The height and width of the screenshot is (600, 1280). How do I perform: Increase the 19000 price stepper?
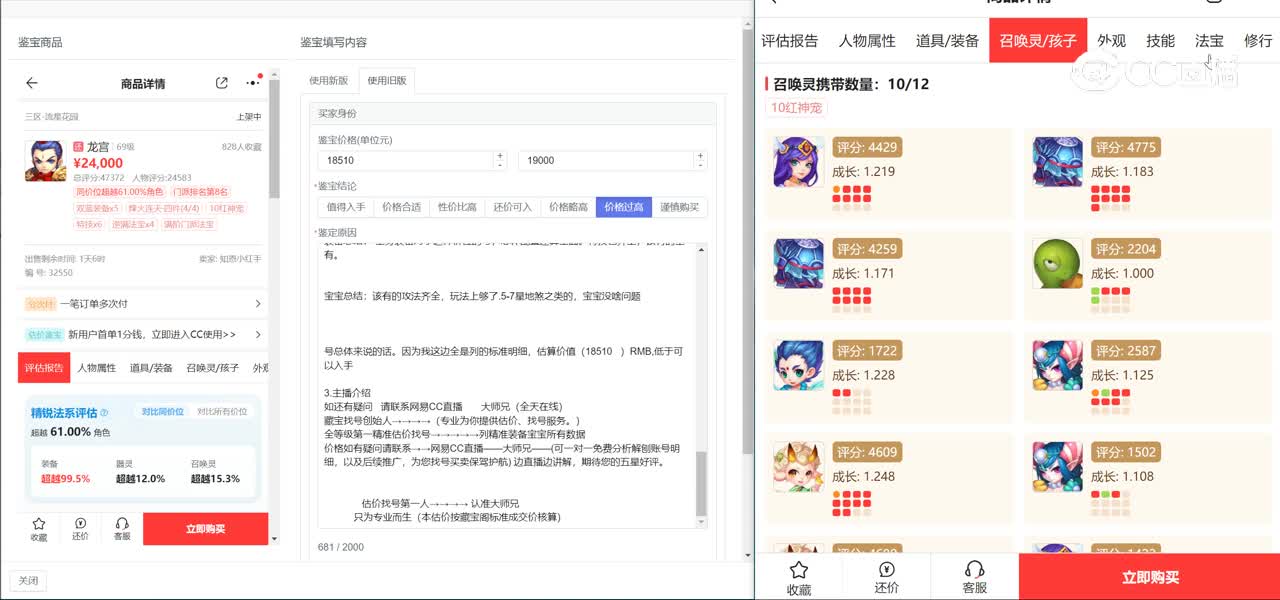click(x=701, y=156)
